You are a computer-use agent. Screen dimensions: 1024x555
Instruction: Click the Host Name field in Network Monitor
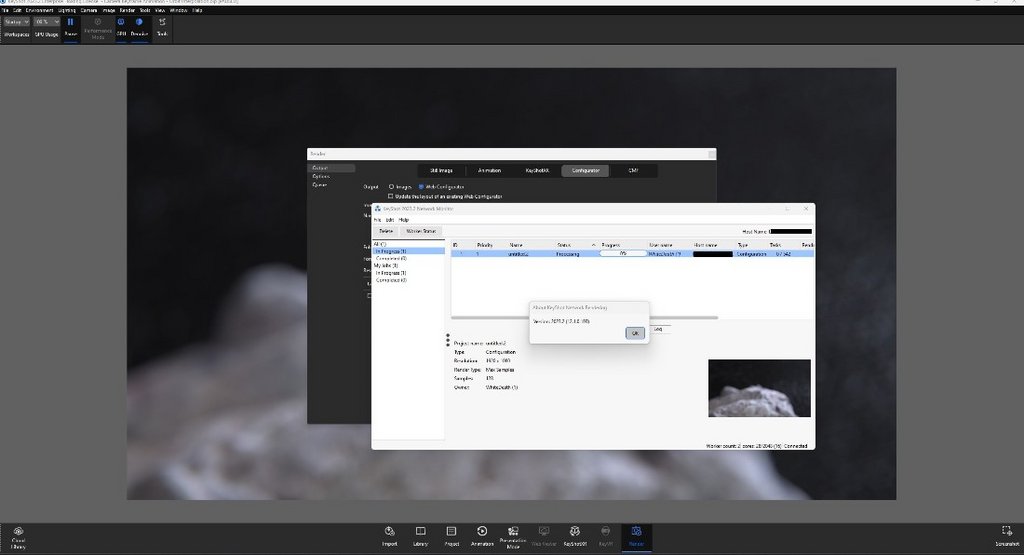pos(791,231)
